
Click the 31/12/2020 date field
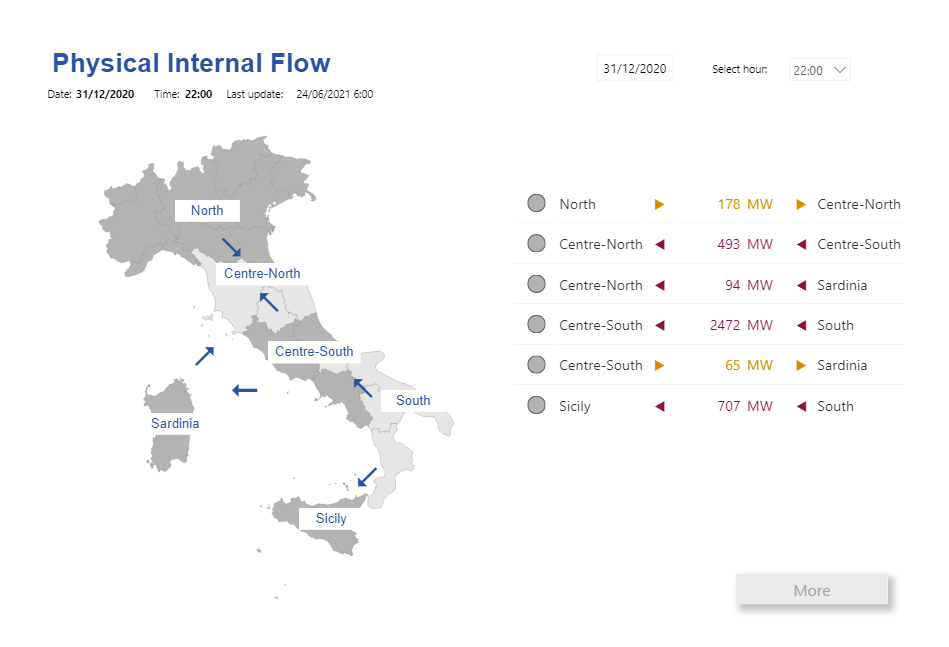tap(634, 68)
